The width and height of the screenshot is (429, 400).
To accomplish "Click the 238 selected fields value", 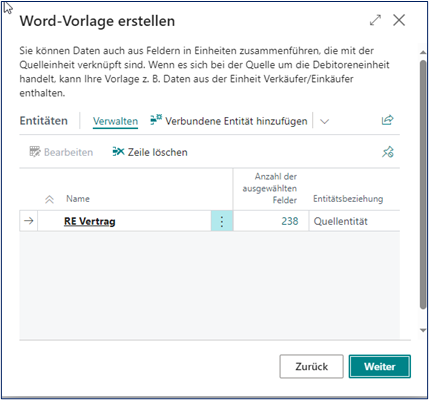I will point(289,221).
